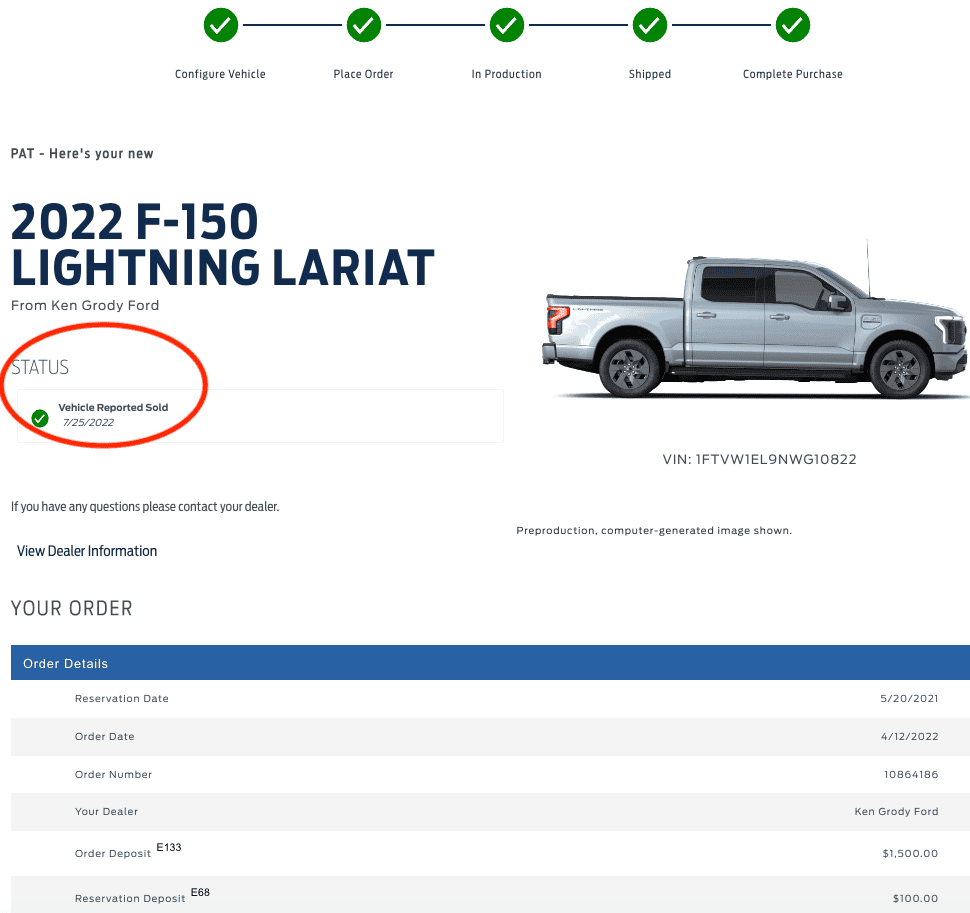
Task: Click the Vehicle Reported Sold status text
Action: [x=113, y=408]
